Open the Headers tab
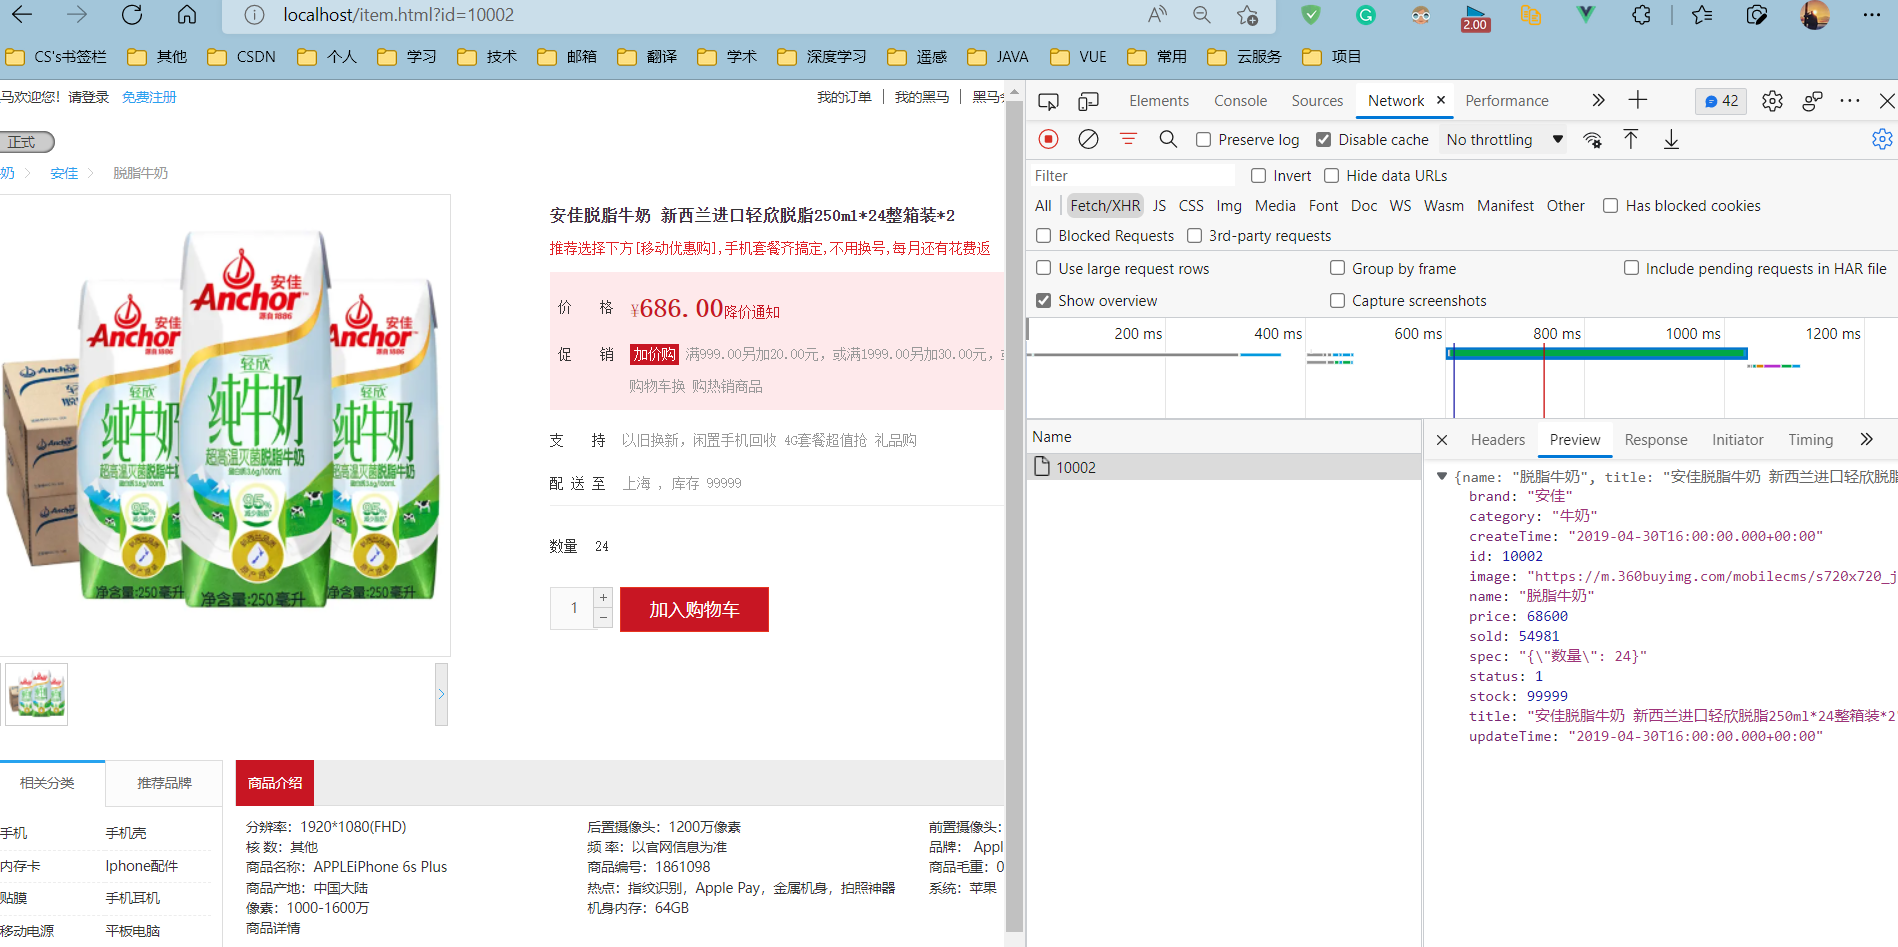Viewport: 1898px width, 947px height. pyautogui.click(x=1497, y=440)
